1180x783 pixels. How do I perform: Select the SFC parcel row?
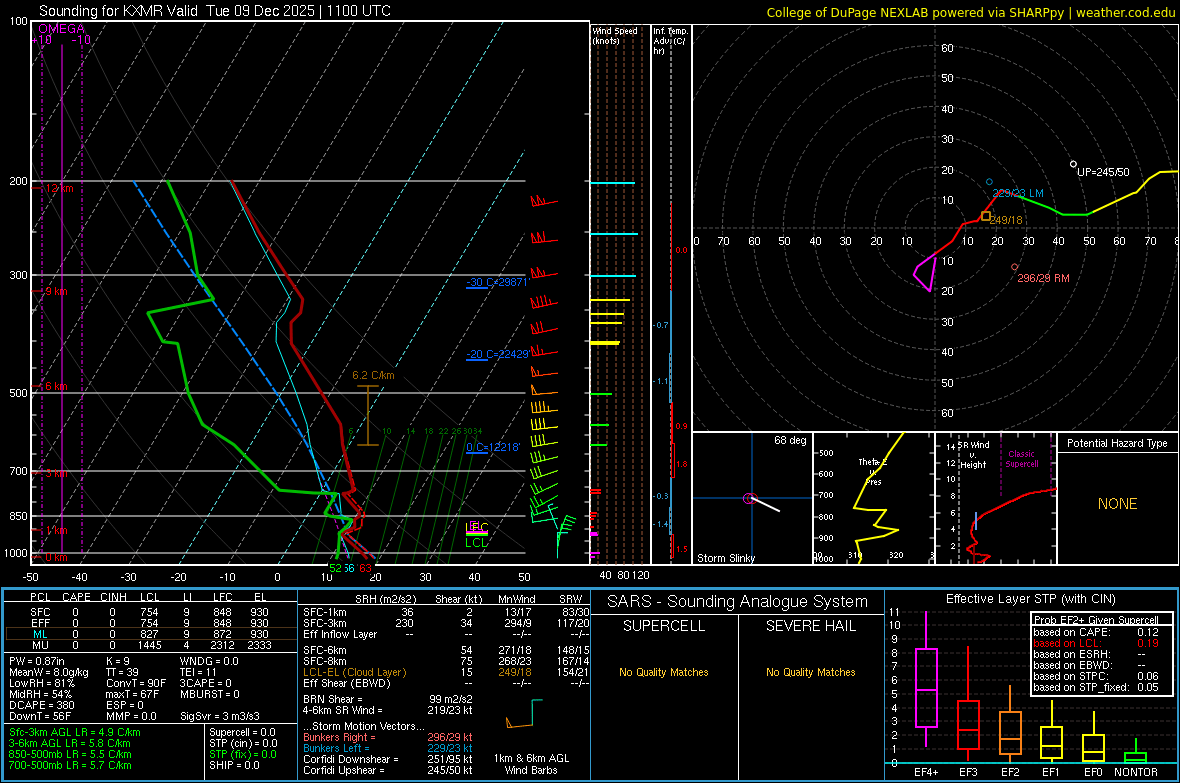click(150, 612)
